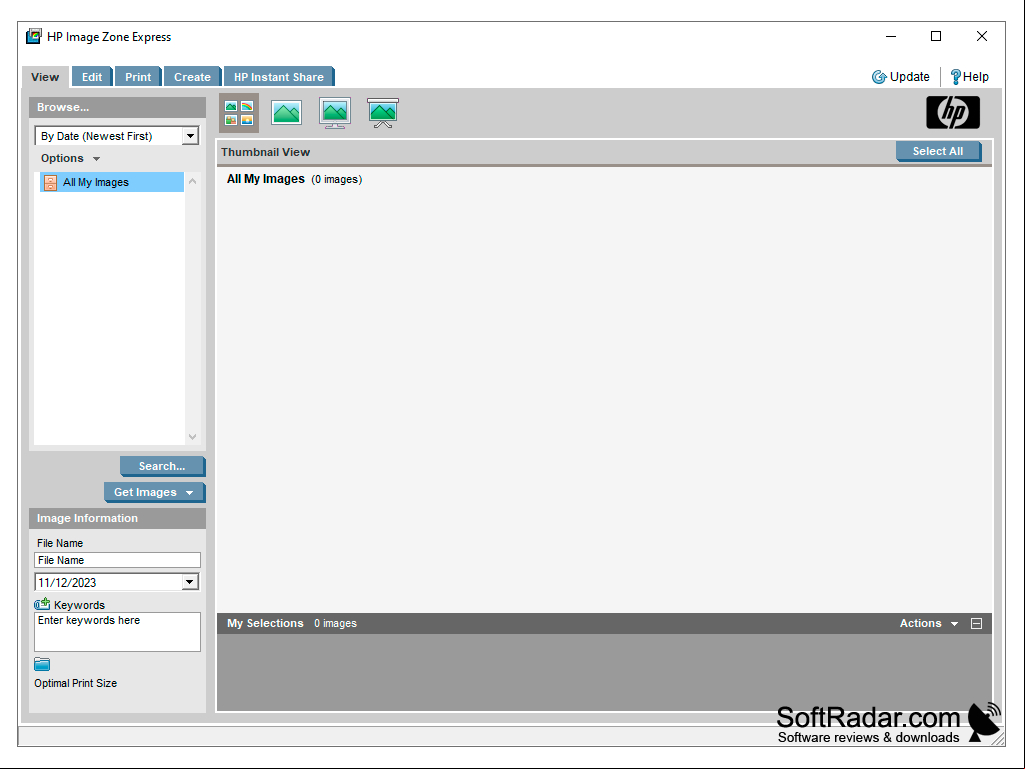1025x769 pixels.
Task: Click the Help question mark icon
Action: (955, 77)
